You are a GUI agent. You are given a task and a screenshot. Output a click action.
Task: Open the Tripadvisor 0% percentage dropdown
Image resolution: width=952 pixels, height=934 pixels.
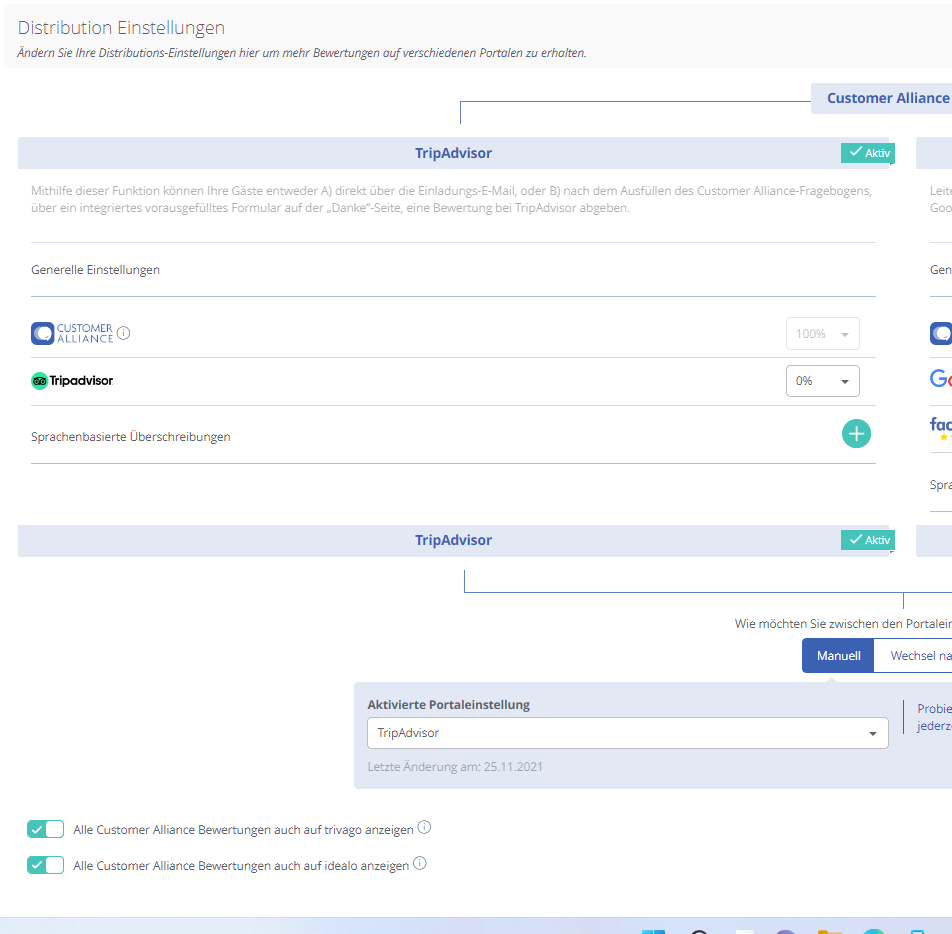click(823, 381)
